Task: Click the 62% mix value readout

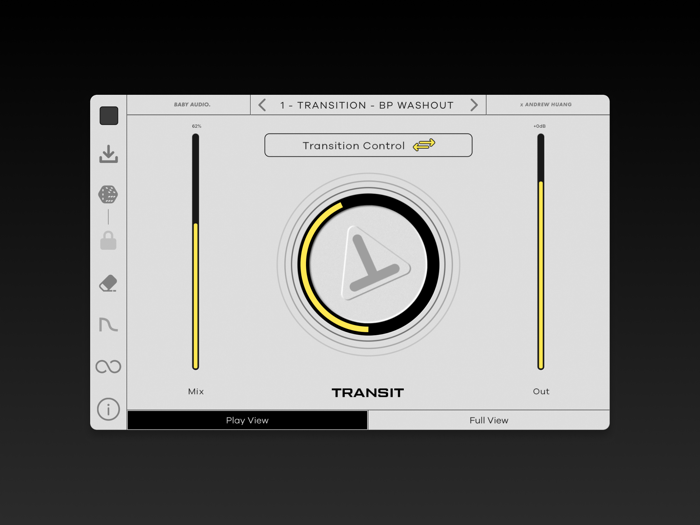Action: 196,126
